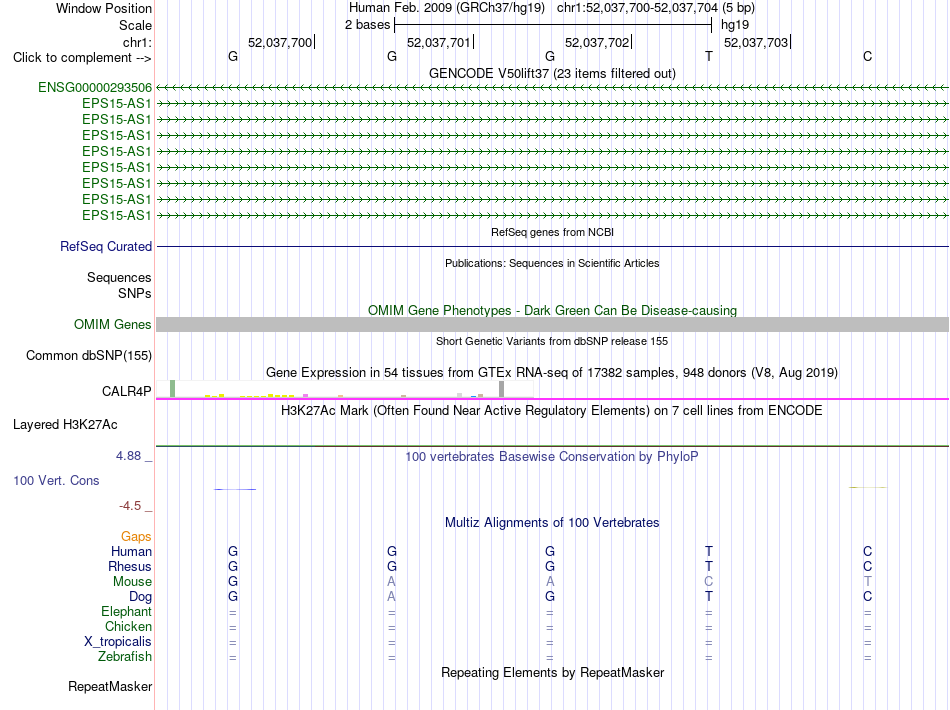Click the C base in complement row
This screenshot has height=710, width=950.
[868, 56]
